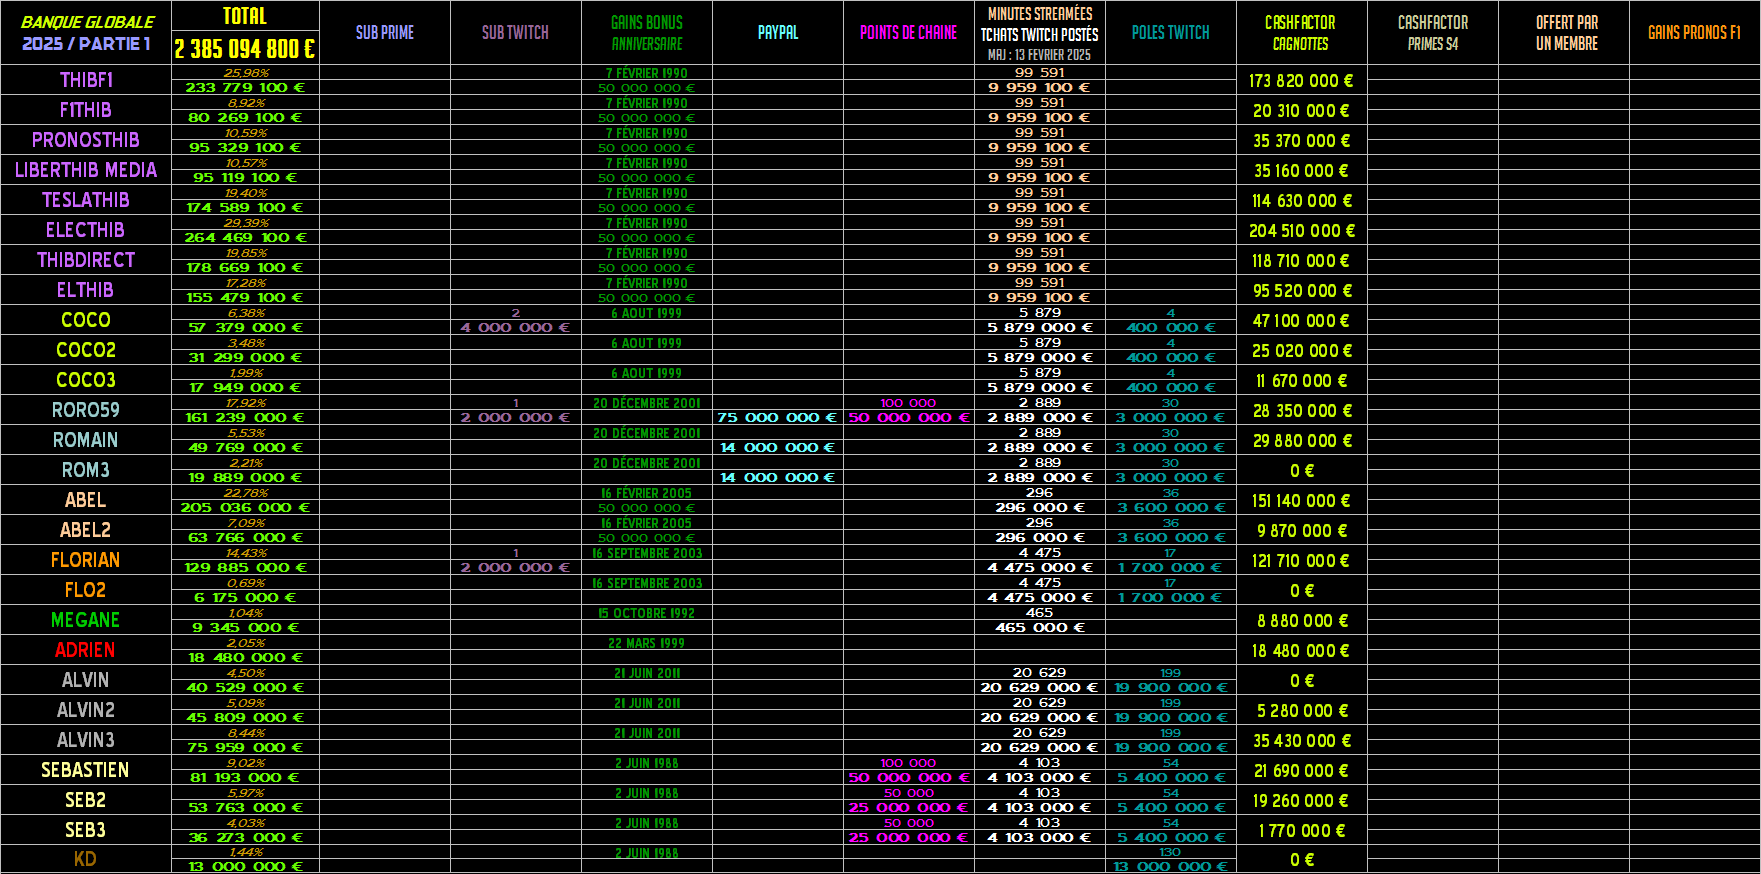1761x874 pixels.
Task: Click the OFFERT PAR UN MEMBRE header
Action: 1566,33
